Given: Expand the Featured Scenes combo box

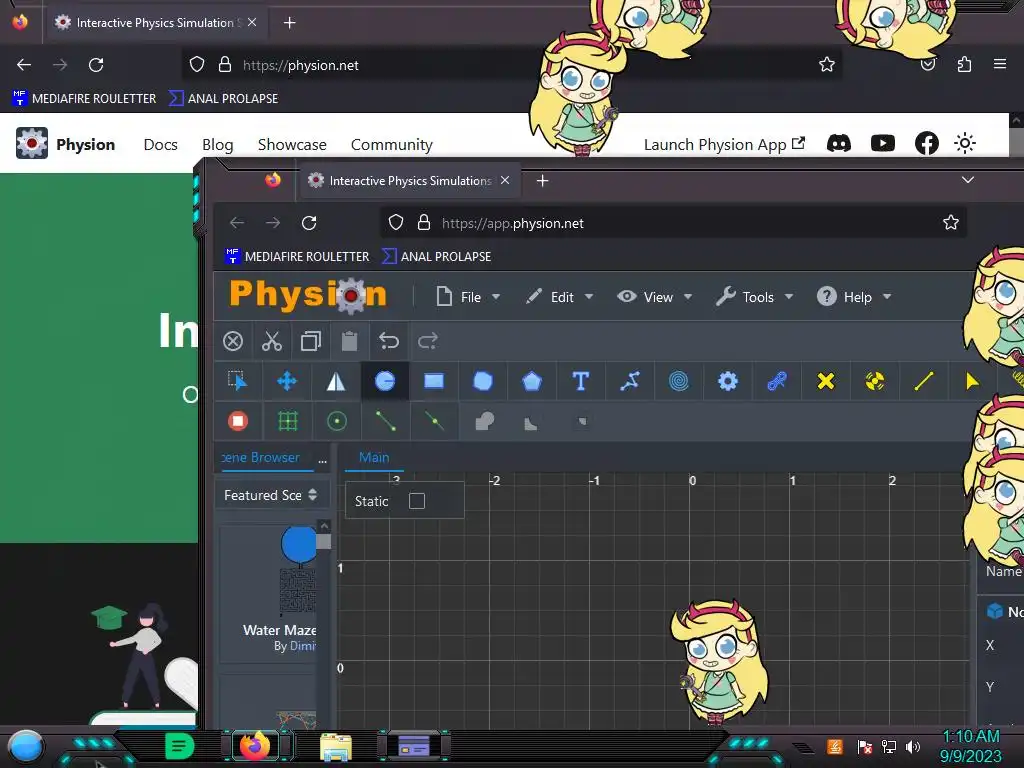Looking at the screenshot, I should 270,495.
